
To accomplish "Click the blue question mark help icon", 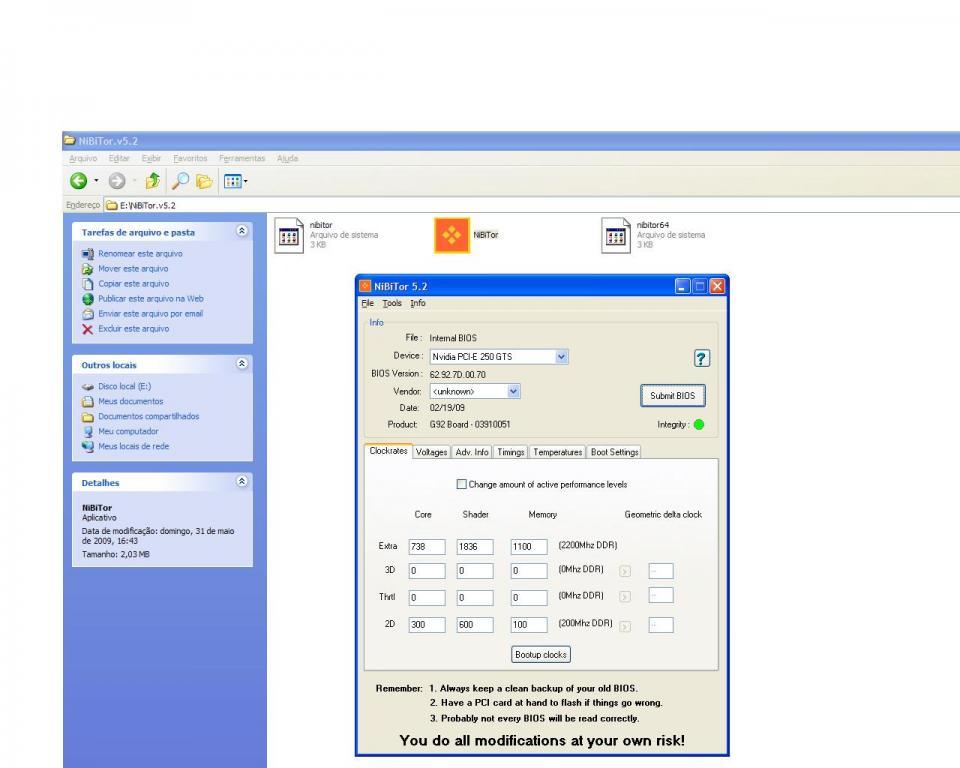I will click(x=702, y=358).
